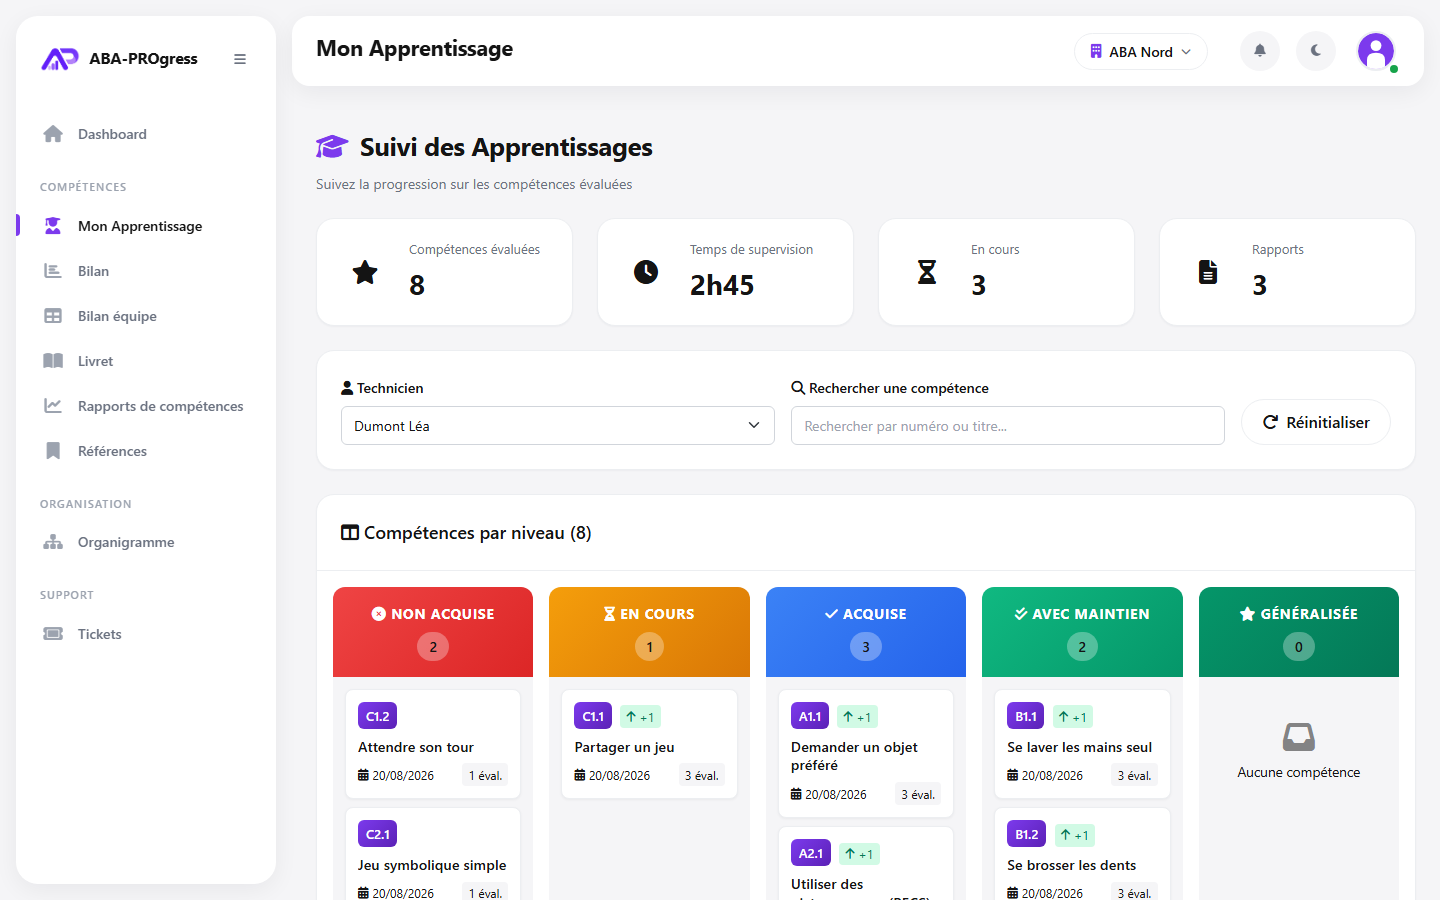Click 3 éval. on Partager un jeu
The image size is (1440, 900).
click(702, 775)
